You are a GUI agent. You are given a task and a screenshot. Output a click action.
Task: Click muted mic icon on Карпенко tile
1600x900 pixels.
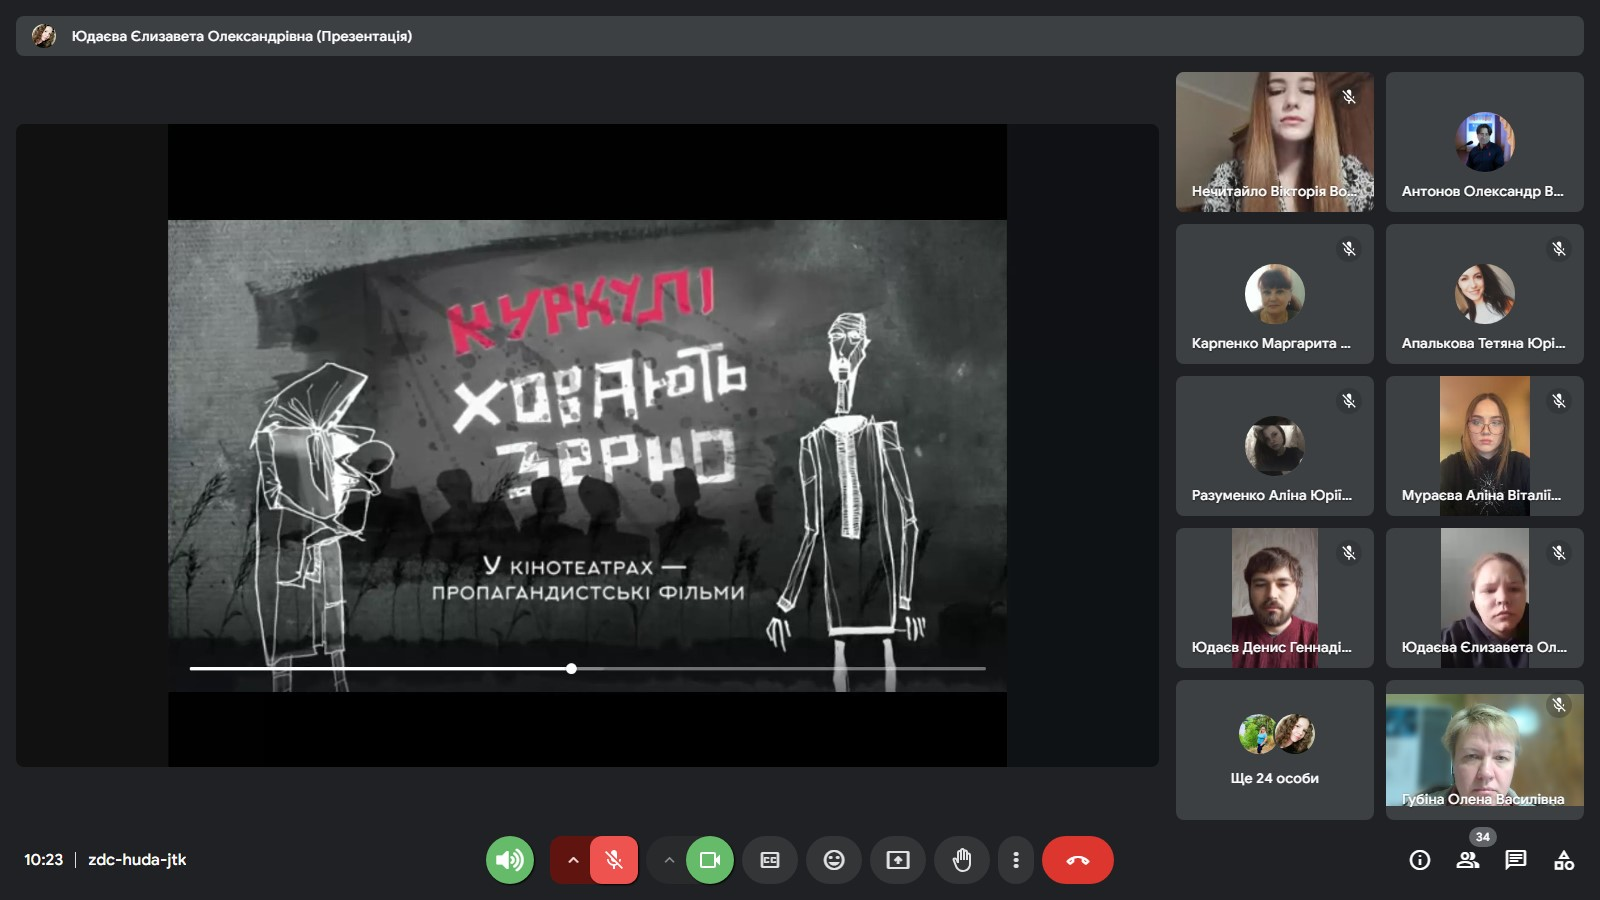pos(1349,249)
